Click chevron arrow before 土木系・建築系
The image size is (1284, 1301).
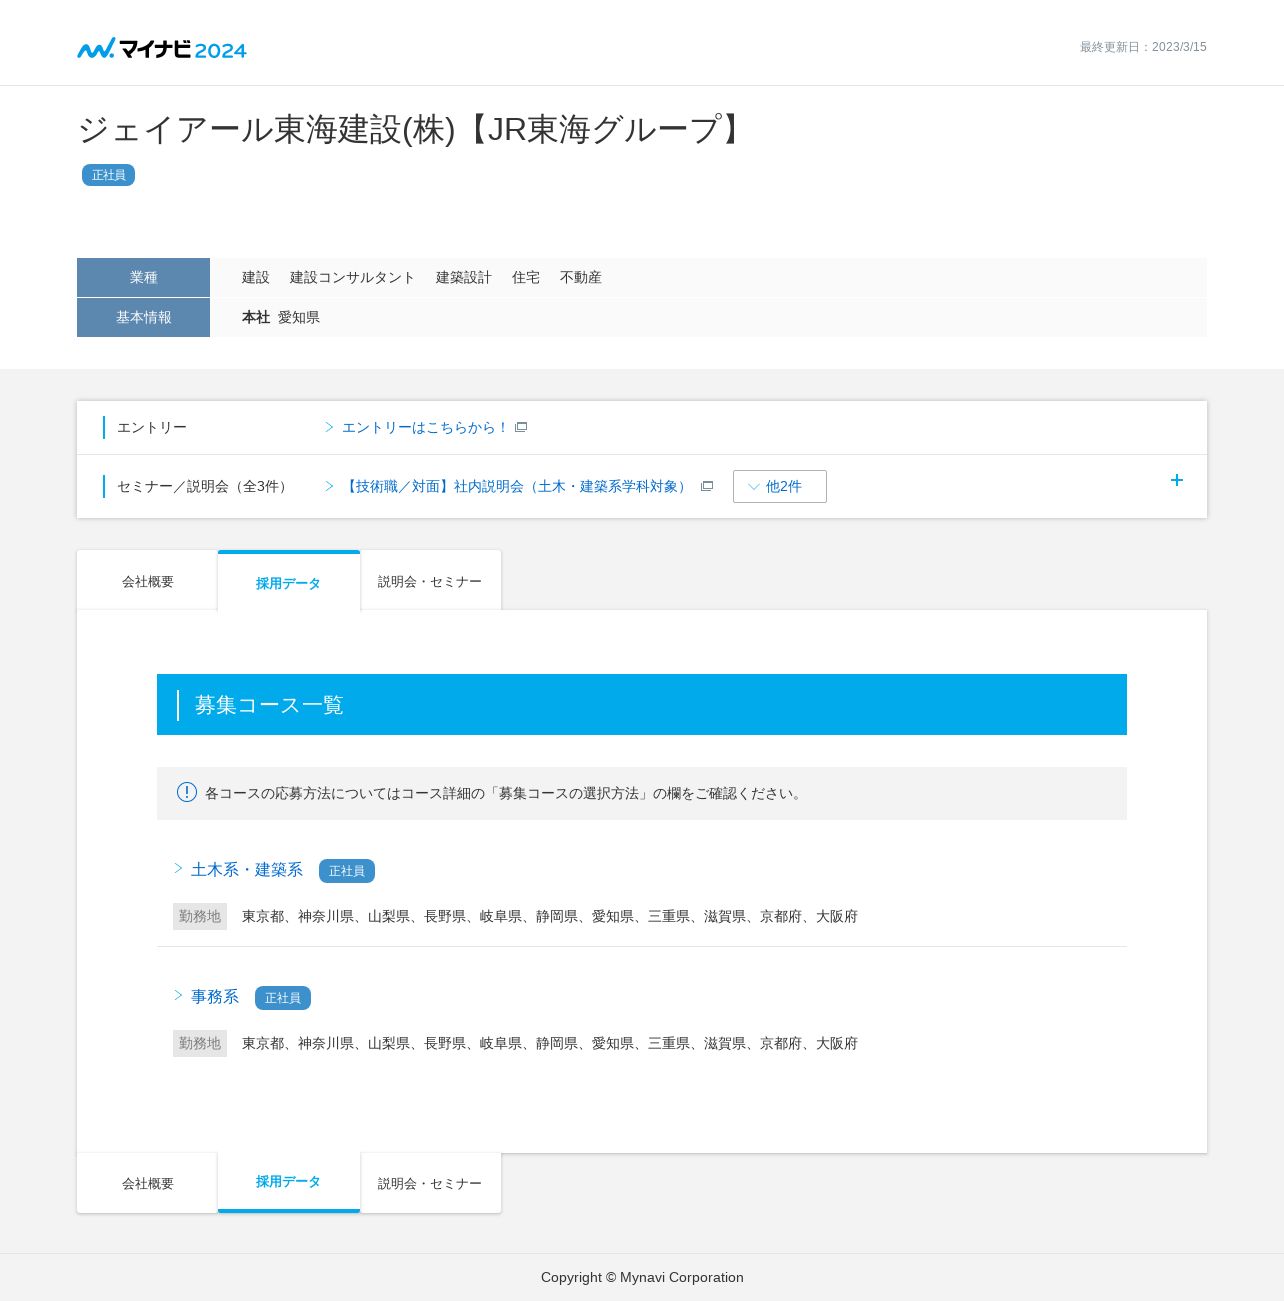click(x=178, y=868)
